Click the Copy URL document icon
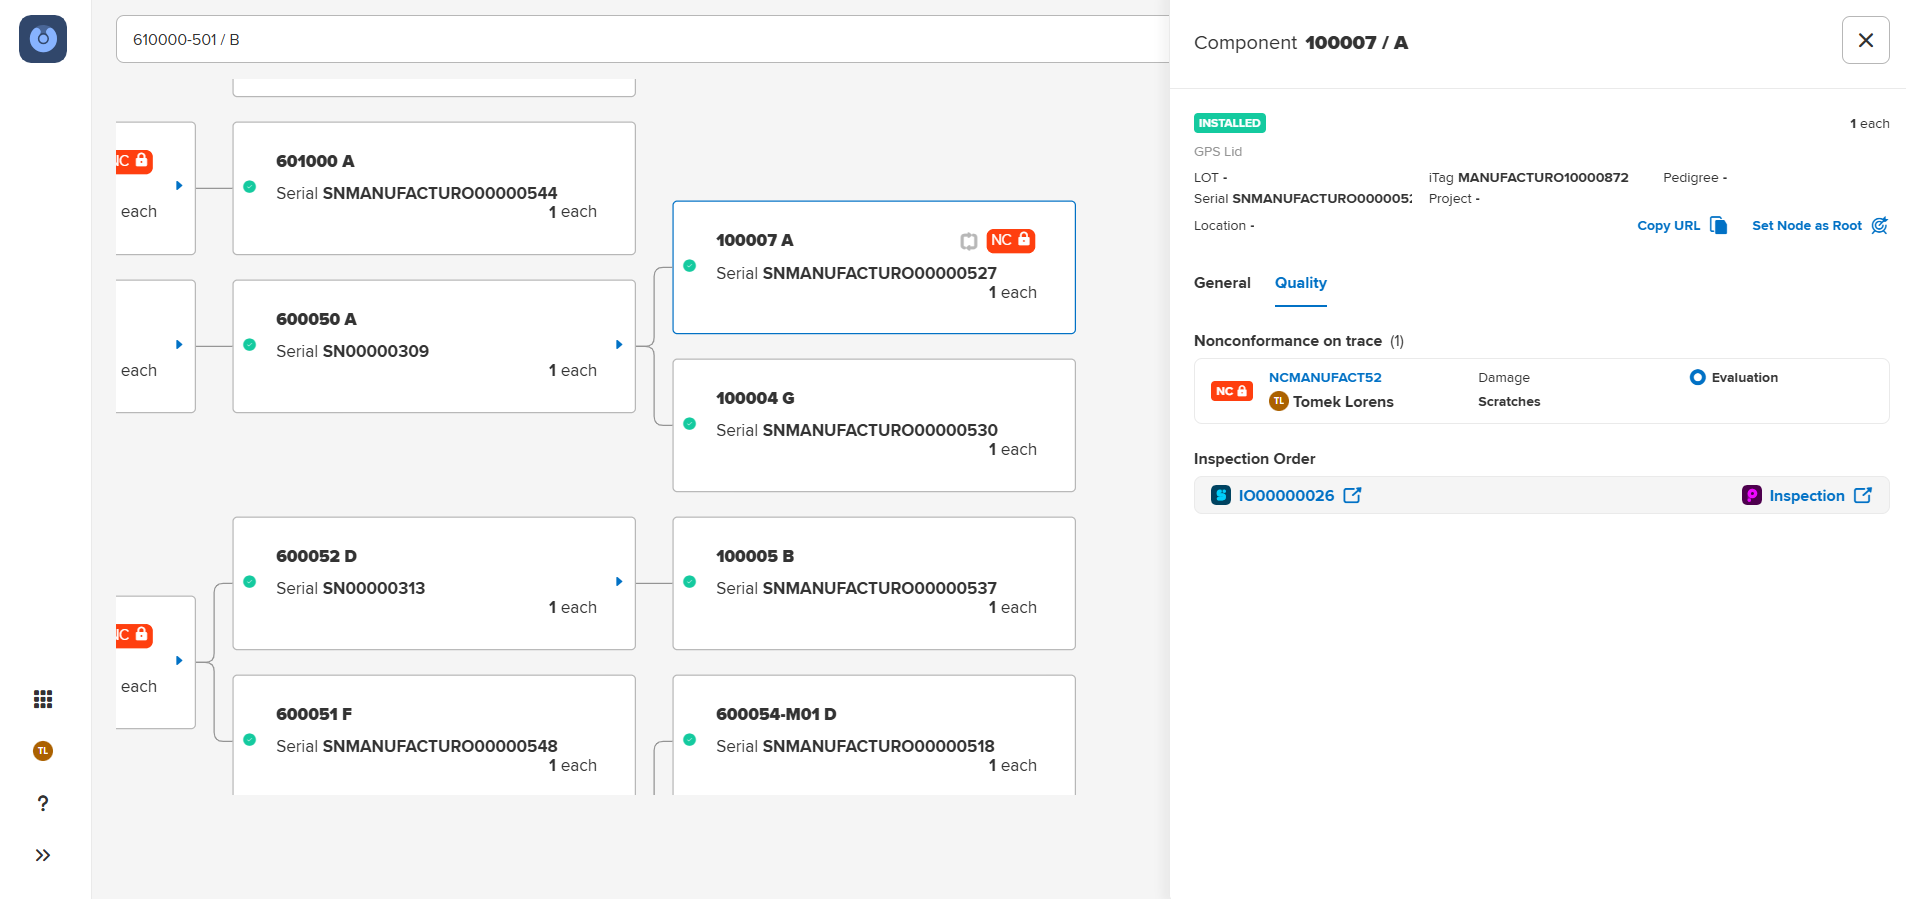 pos(1718,225)
